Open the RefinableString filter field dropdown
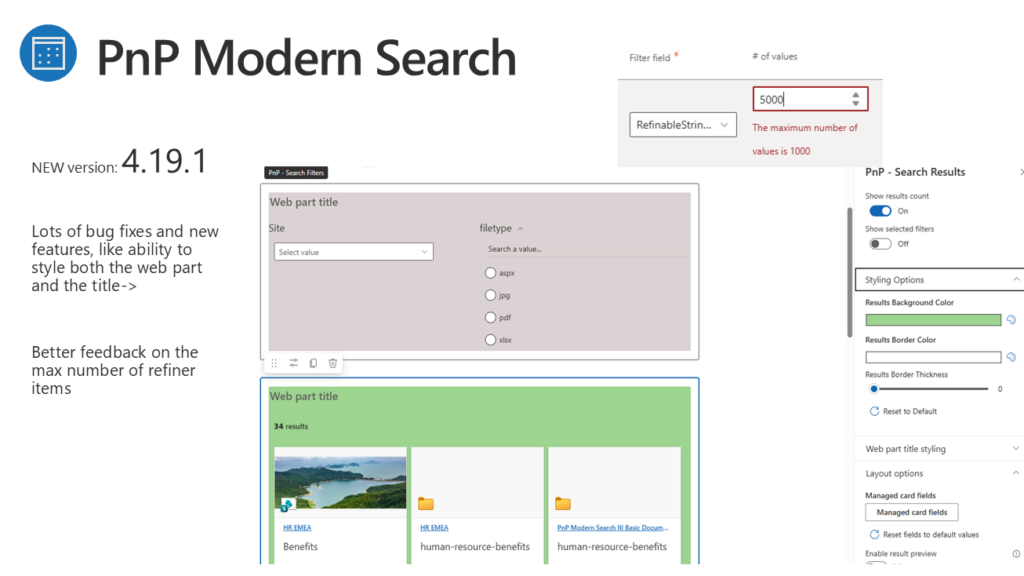The height and width of the screenshot is (576, 1024). click(683, 125)
